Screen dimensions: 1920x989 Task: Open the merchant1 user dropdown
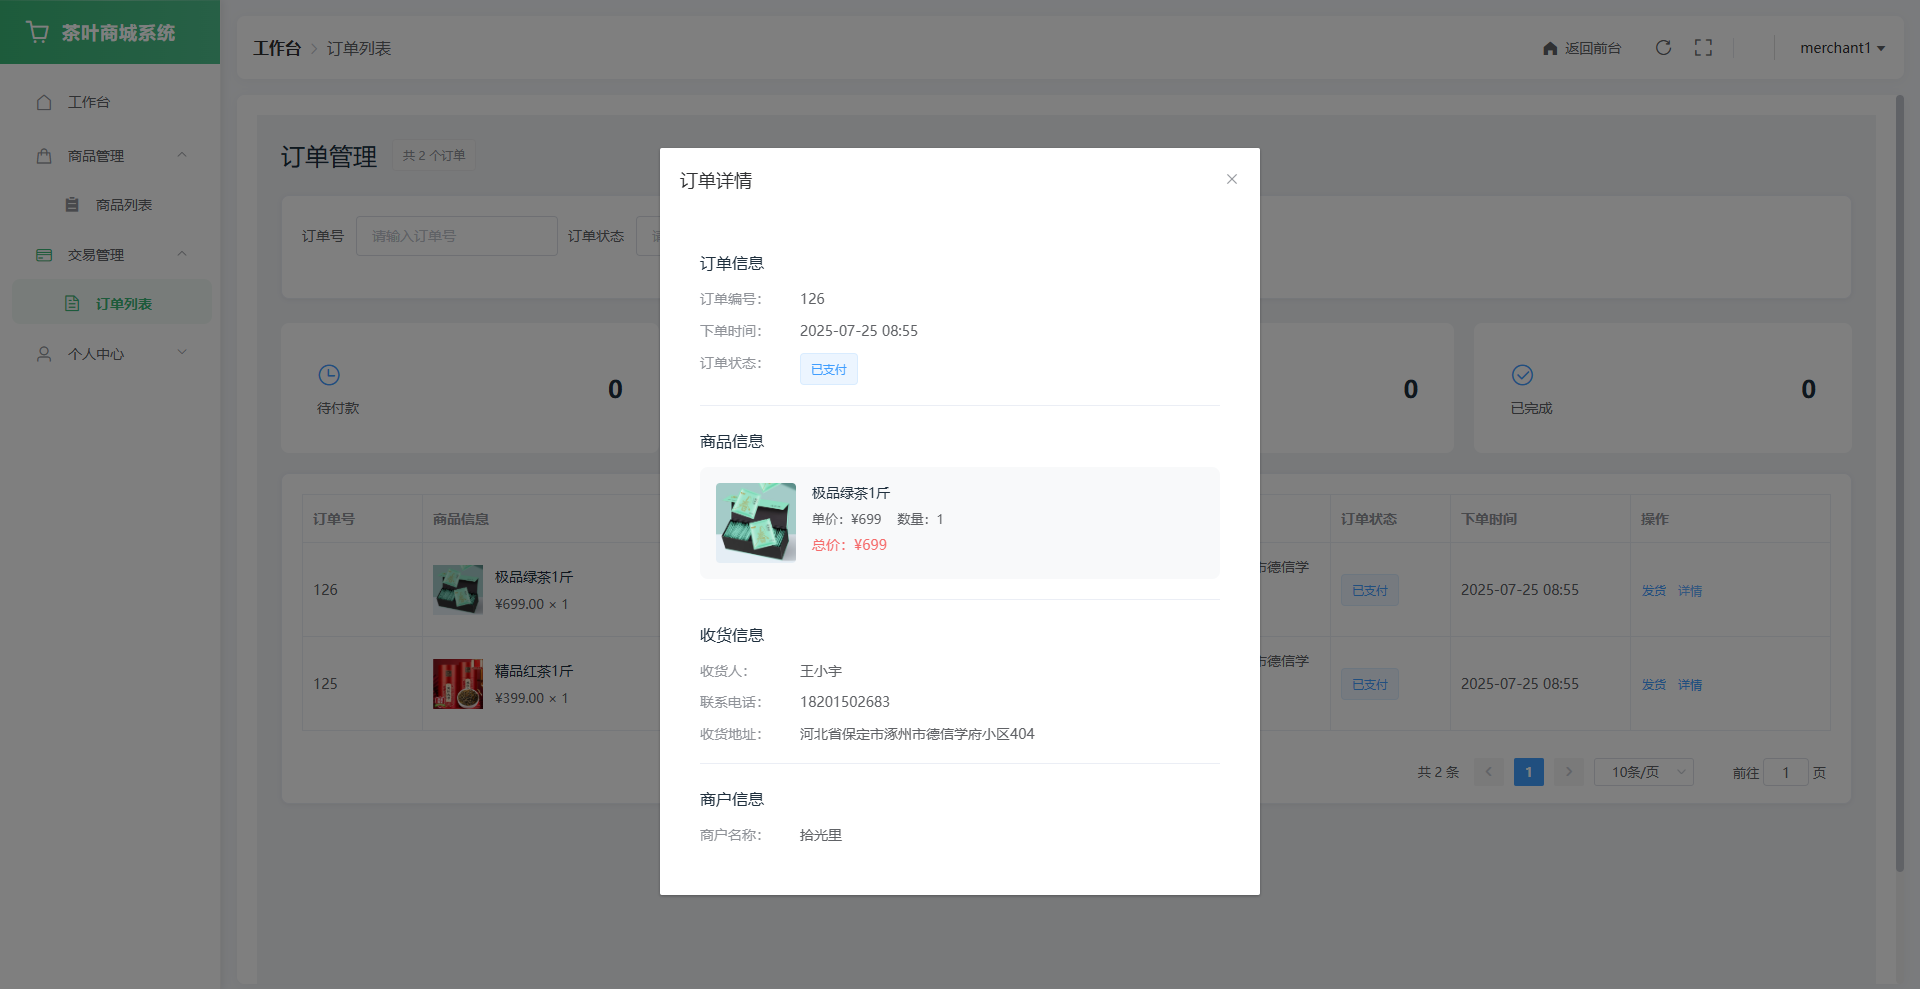(1842, 48)
